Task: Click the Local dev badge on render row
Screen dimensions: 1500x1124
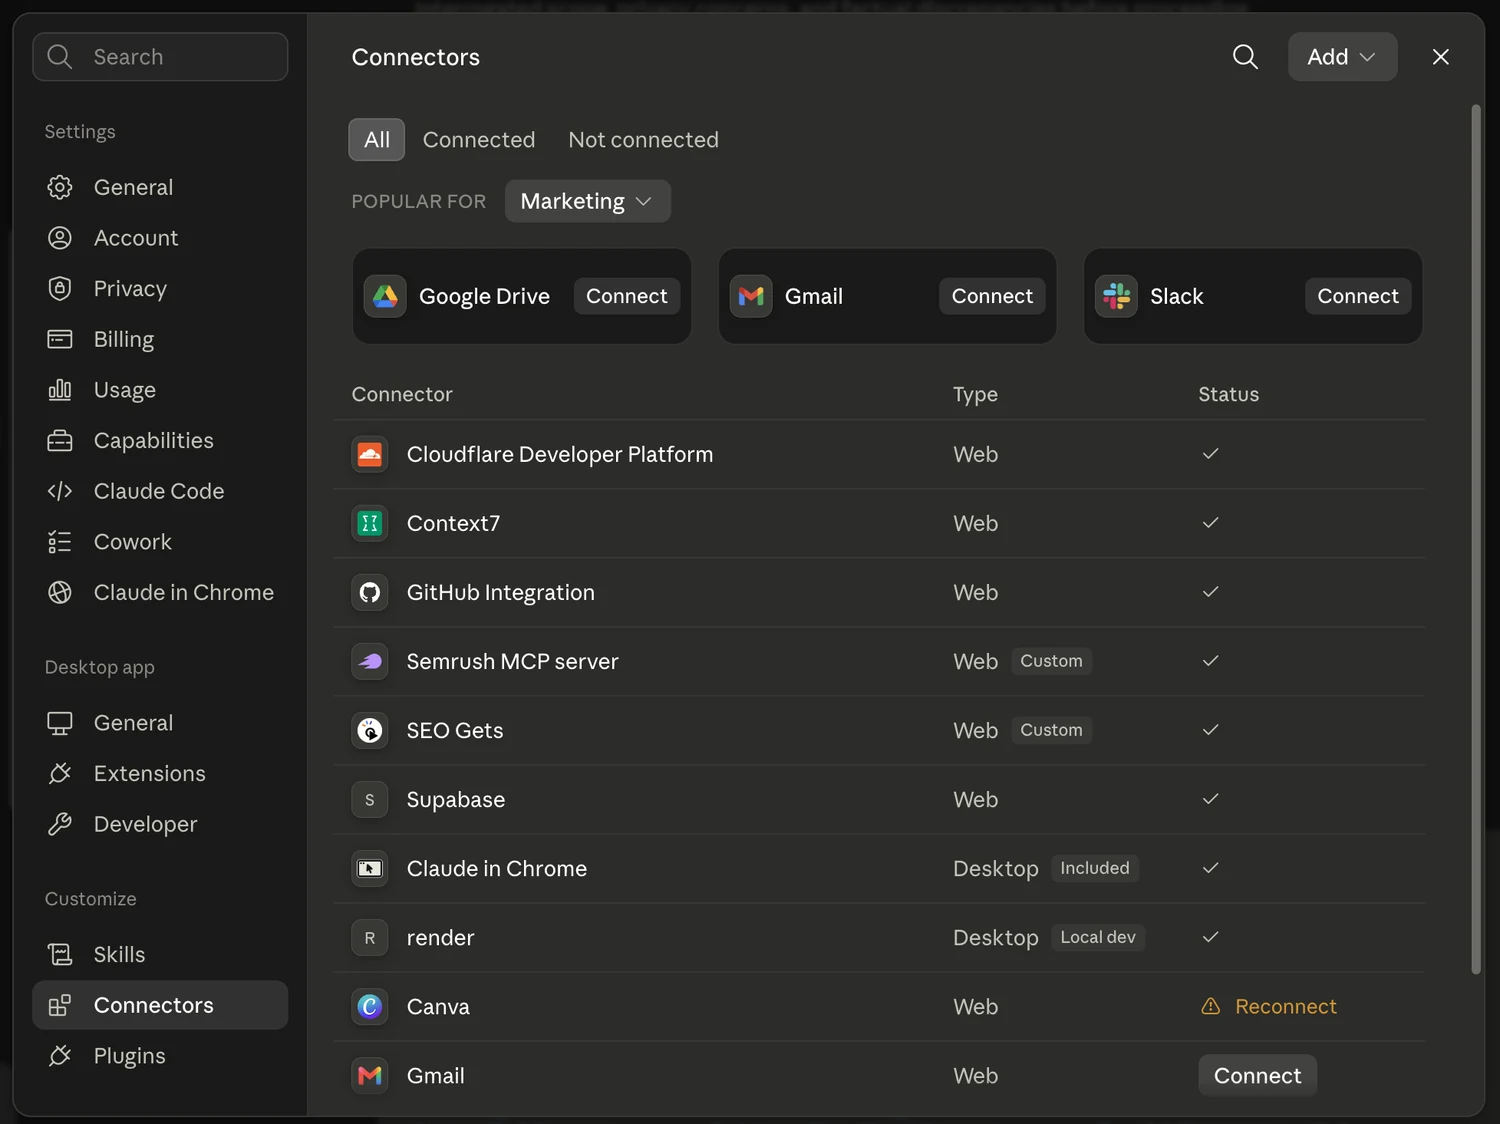Action: coord(1098,937)
